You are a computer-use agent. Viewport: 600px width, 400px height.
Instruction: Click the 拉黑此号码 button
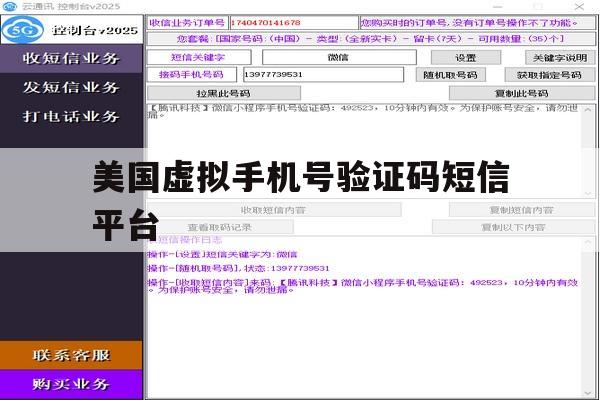223,93
